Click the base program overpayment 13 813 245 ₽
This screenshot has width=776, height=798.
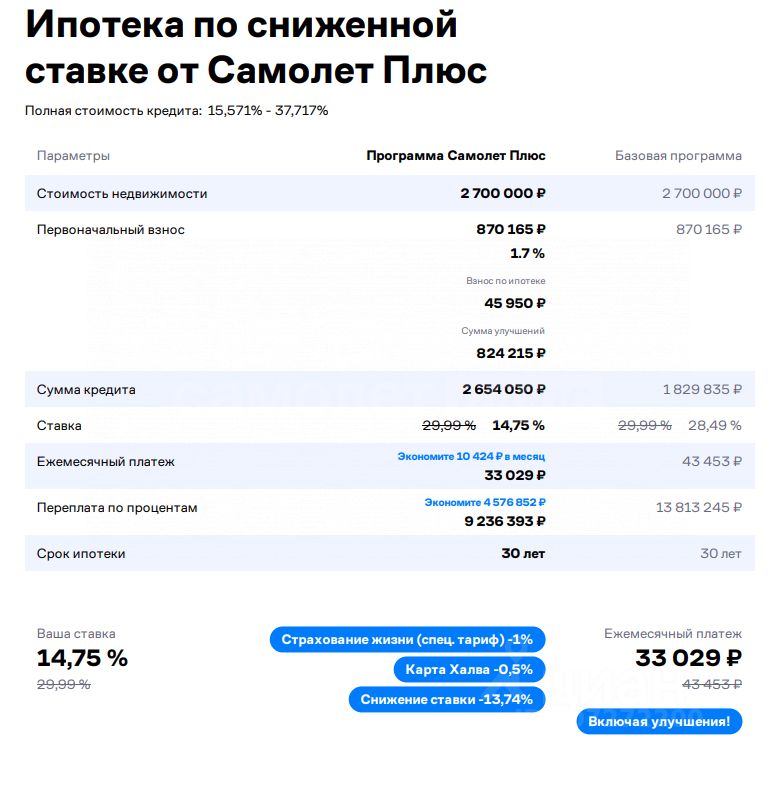click(698, 508)
